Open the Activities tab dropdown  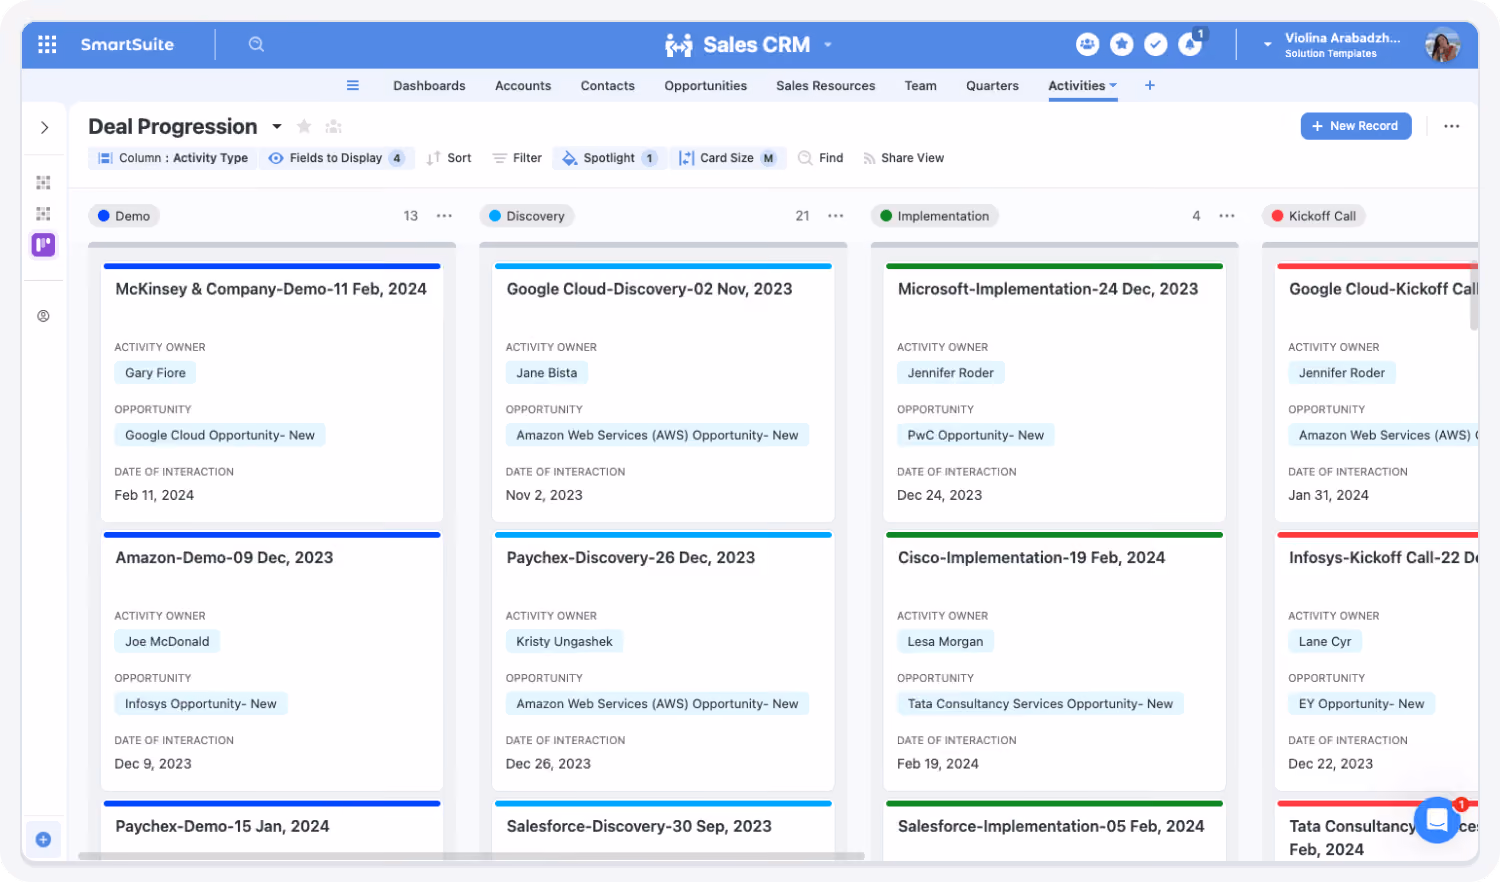(1113, 86)
